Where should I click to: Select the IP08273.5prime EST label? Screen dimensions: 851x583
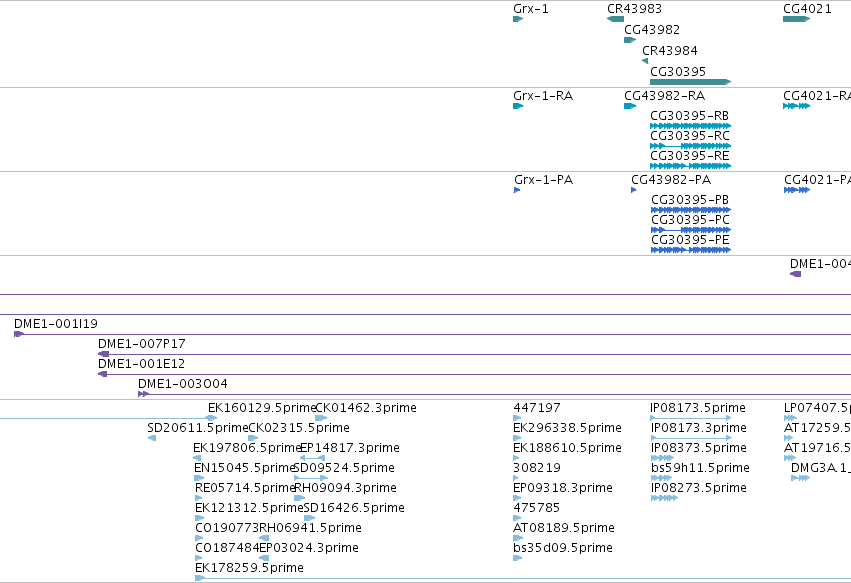pos(699,488)
